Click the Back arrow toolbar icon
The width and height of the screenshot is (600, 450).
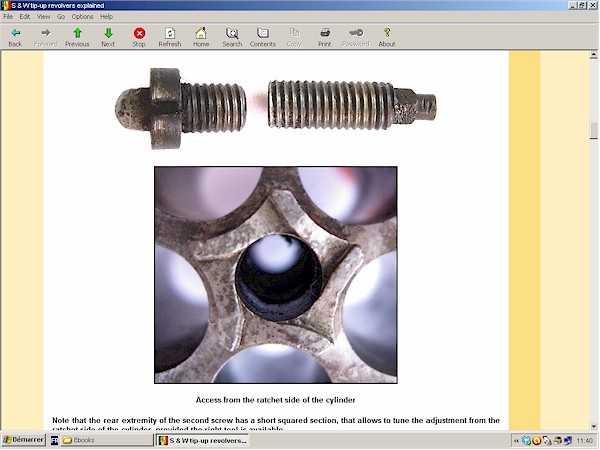pyautogui.click(x=15, y=33)
